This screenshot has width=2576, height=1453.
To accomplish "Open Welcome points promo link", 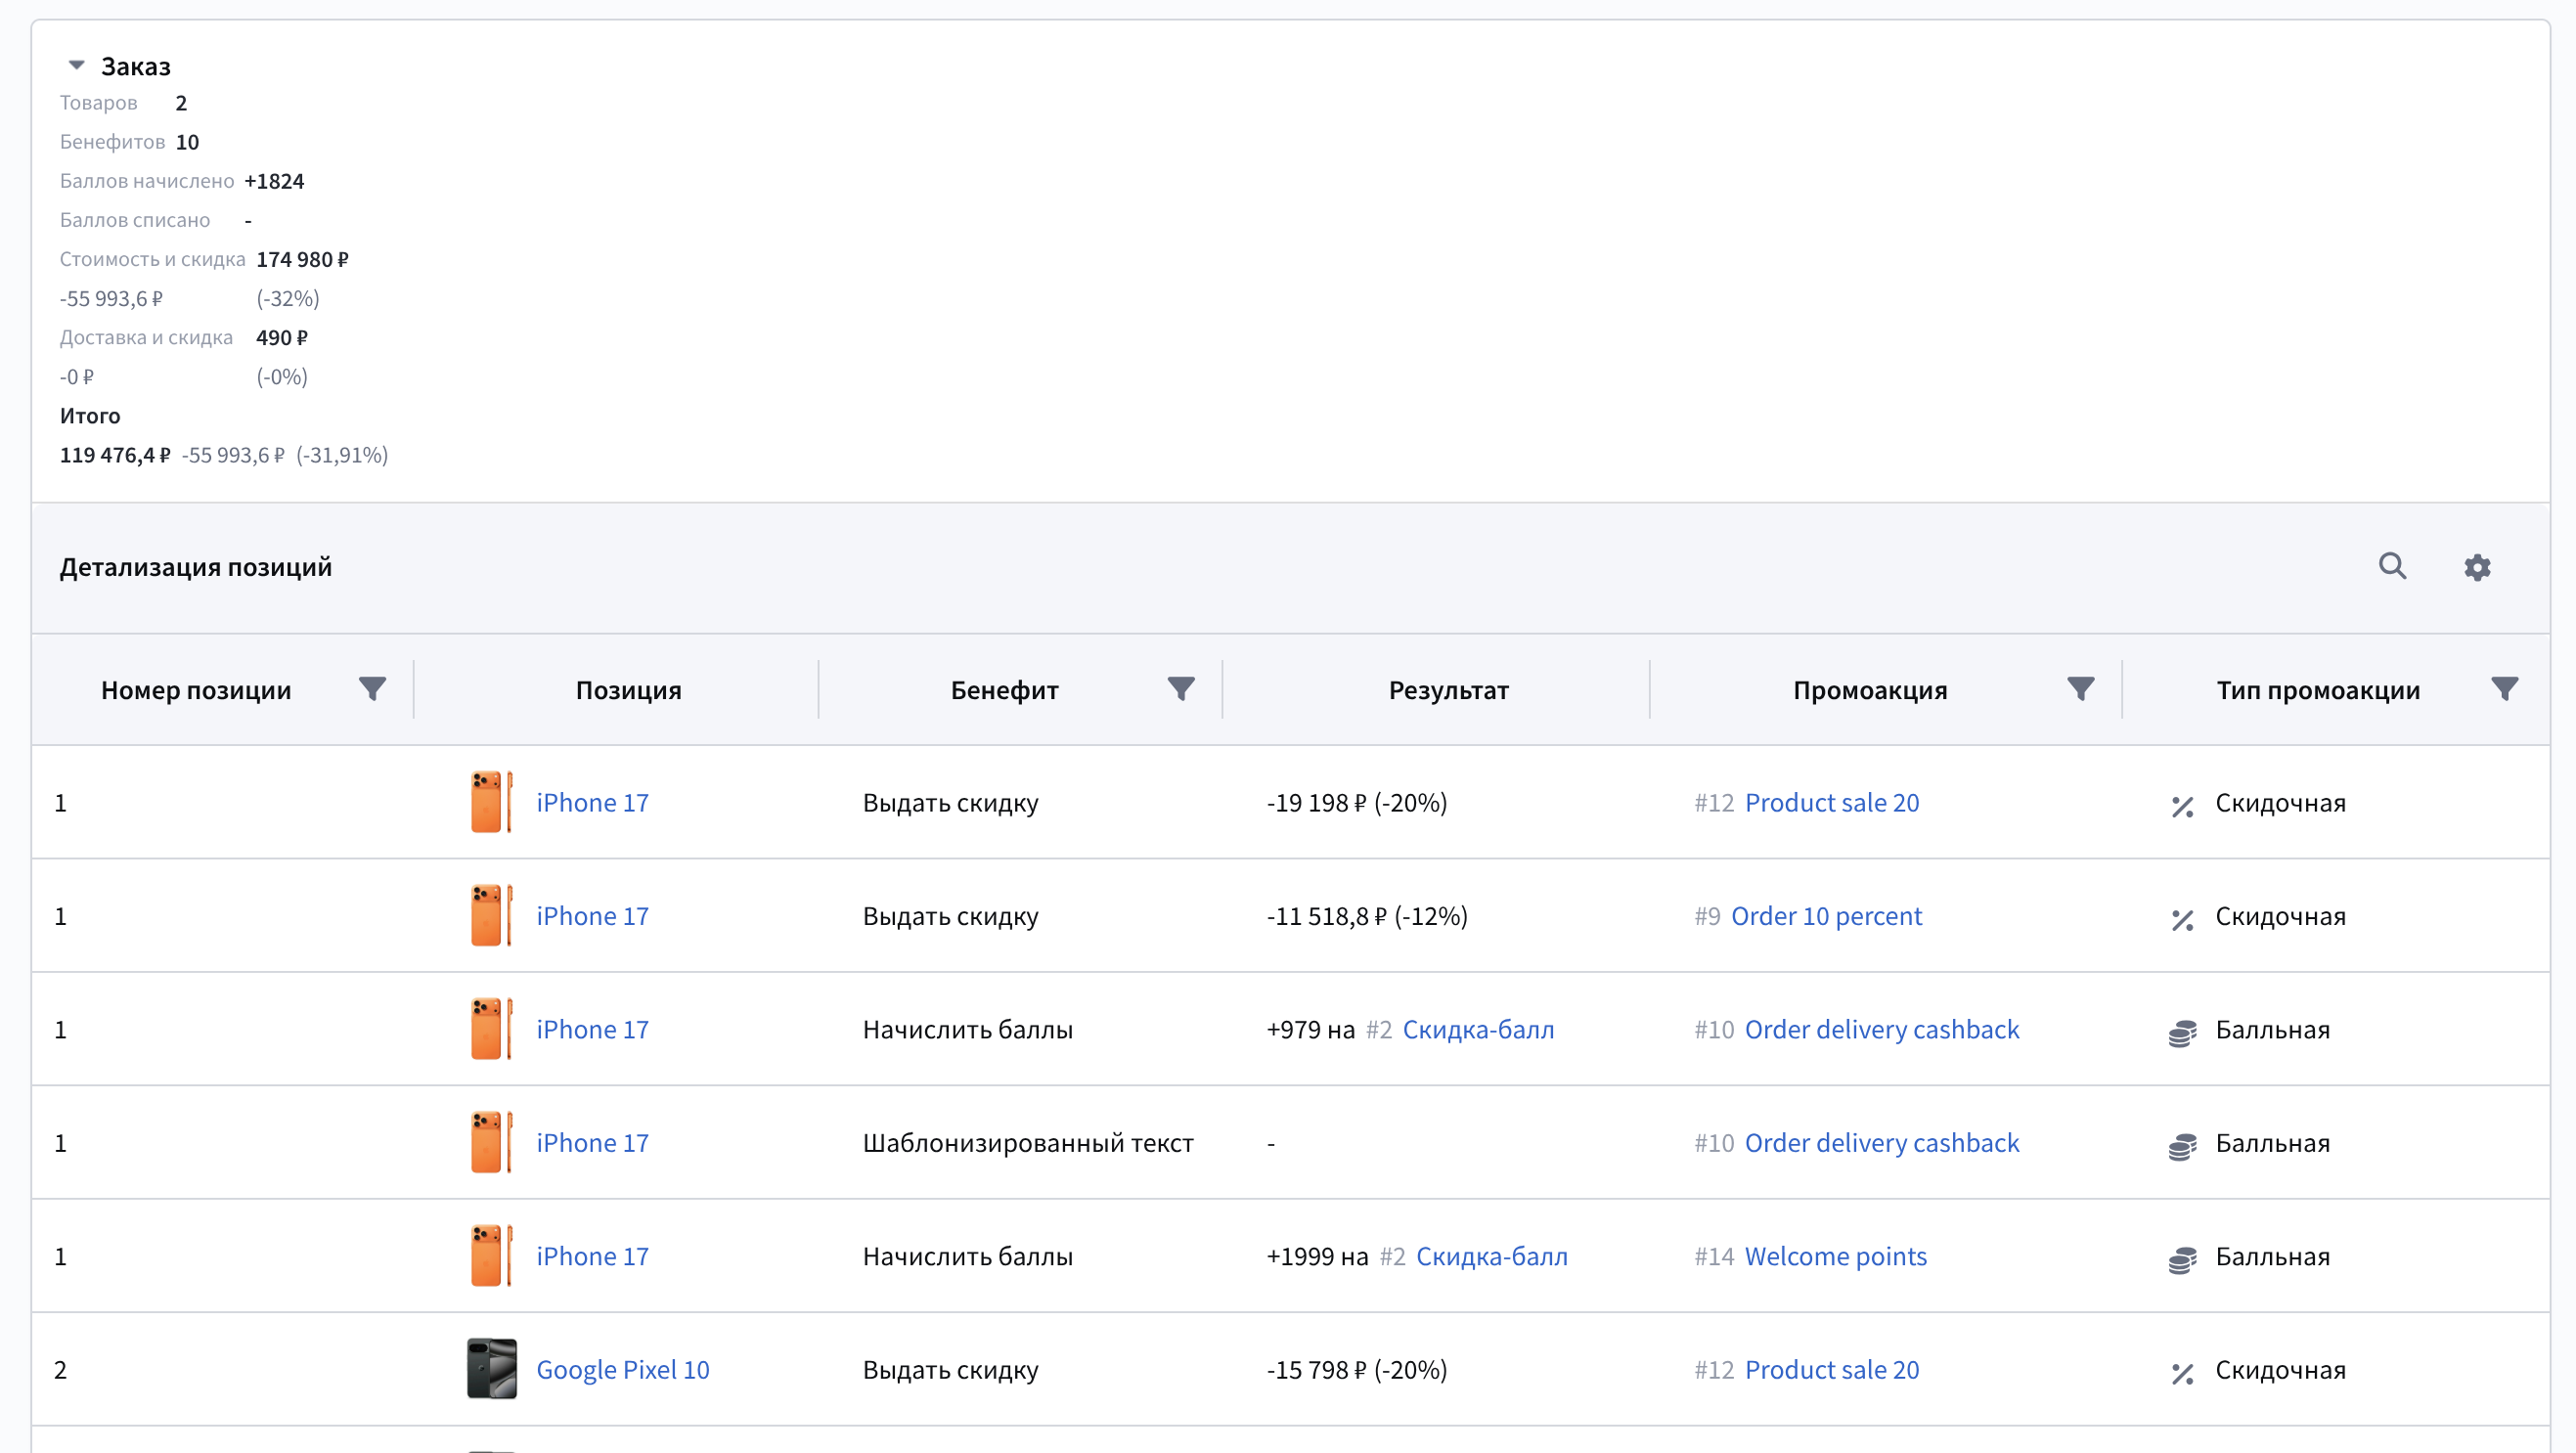I will click(1835, 1256).
